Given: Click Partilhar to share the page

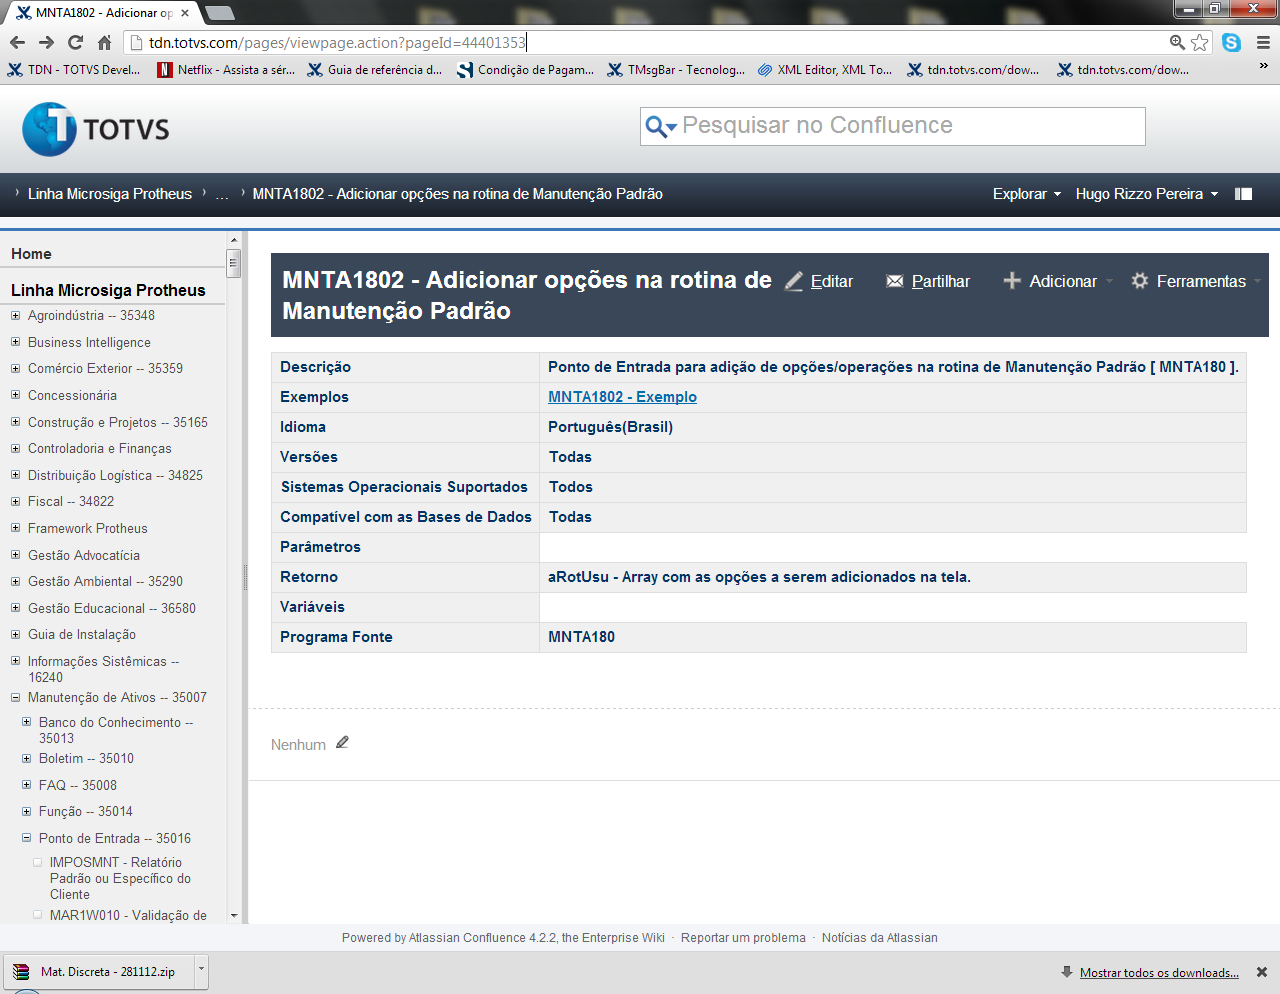Looking at the screenshot, I should pyautogui.click(x=928, y=281).
